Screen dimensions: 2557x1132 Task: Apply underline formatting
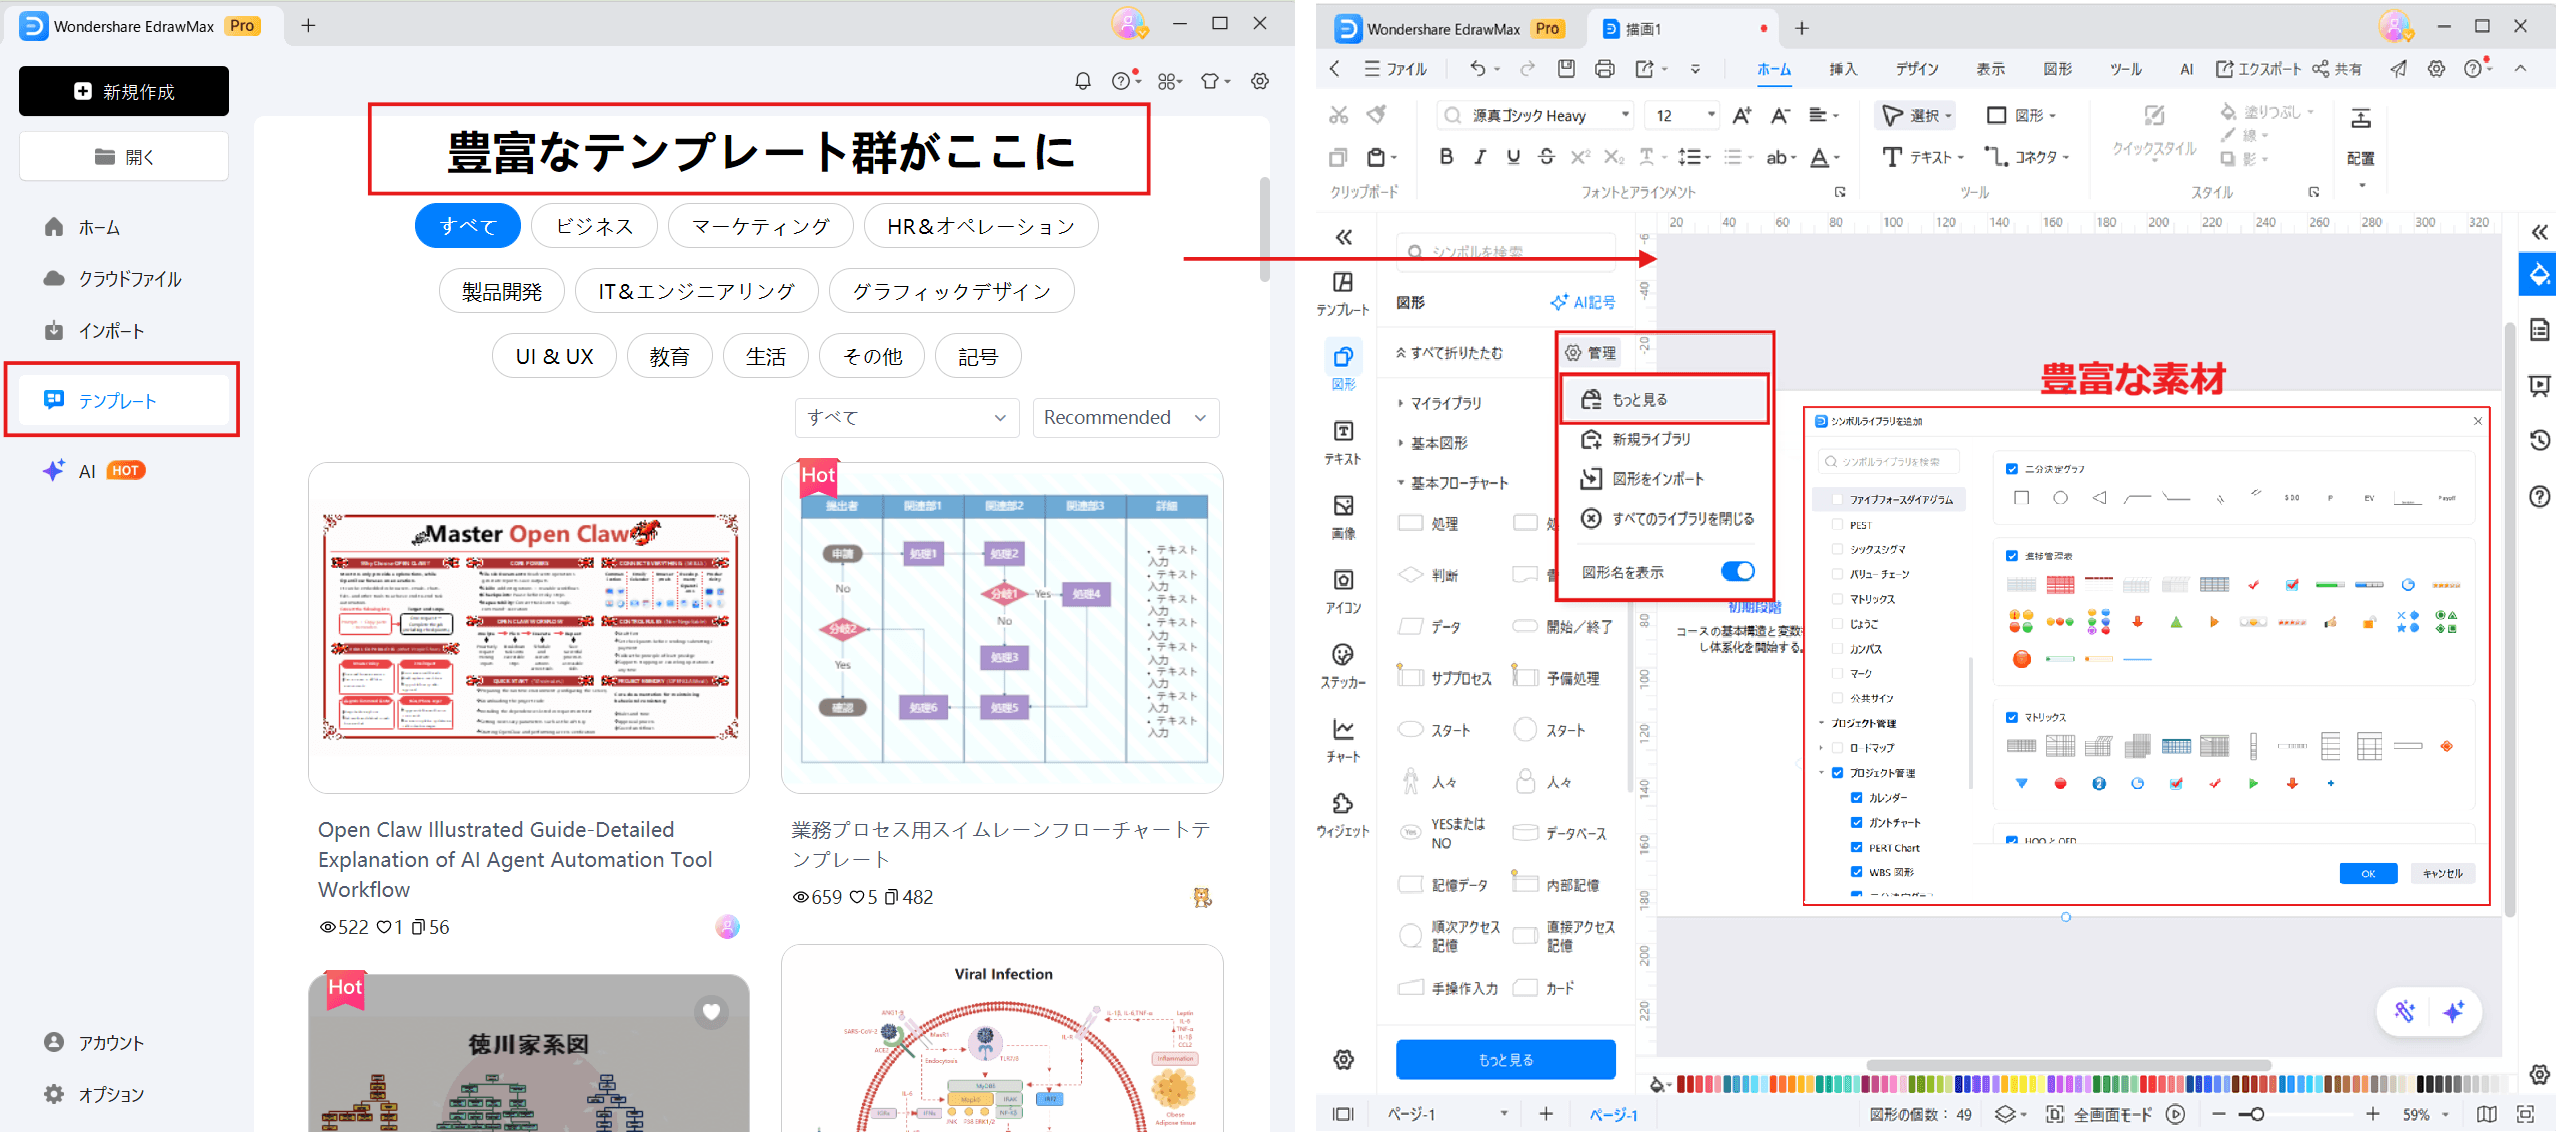(x=1513, y=156)
